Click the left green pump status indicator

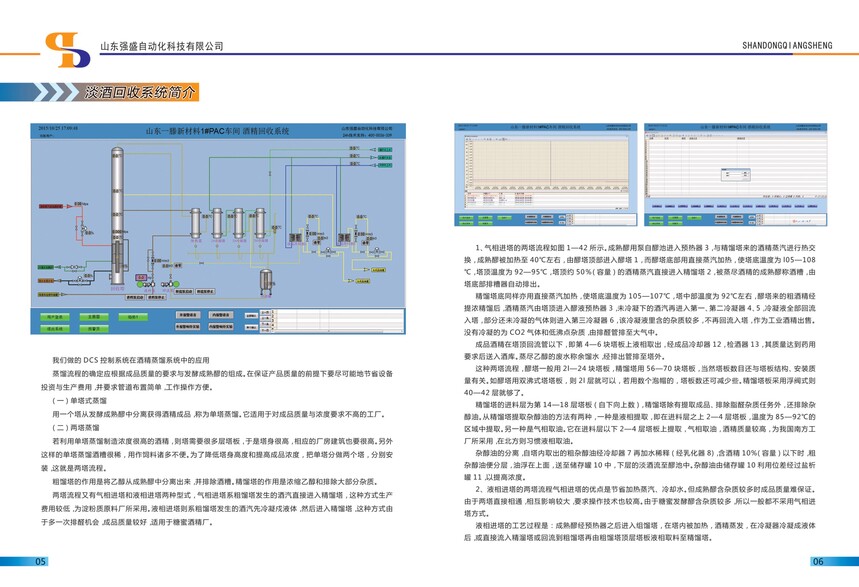click(140, 284)
